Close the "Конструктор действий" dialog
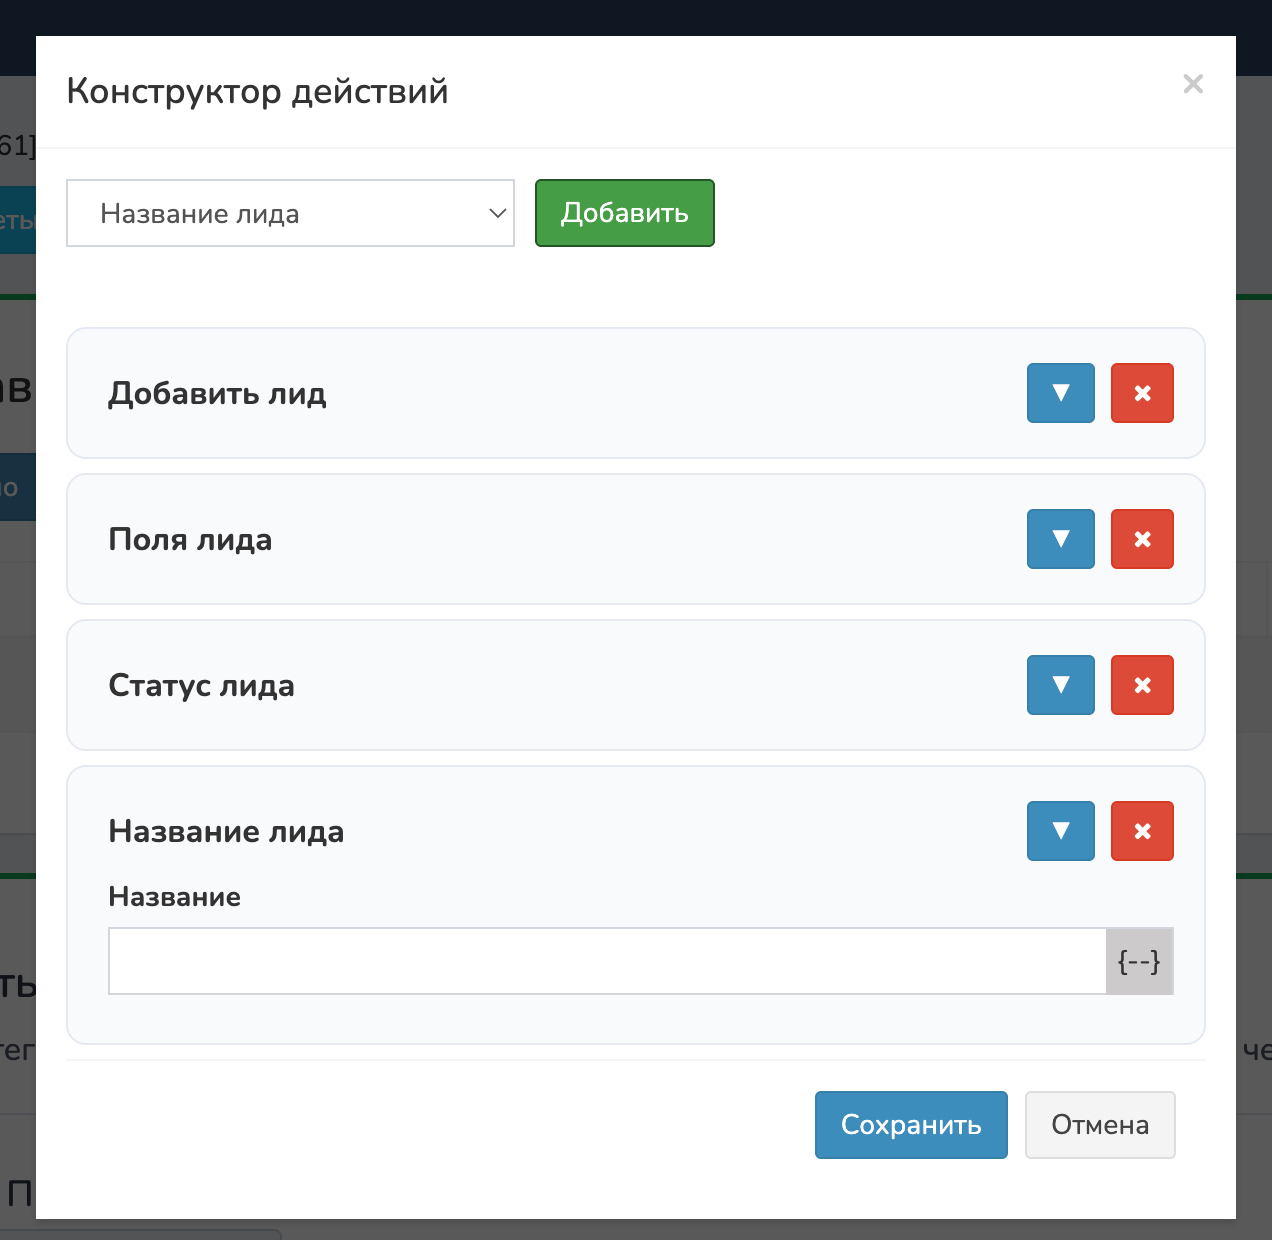 tap(1192, 84)
